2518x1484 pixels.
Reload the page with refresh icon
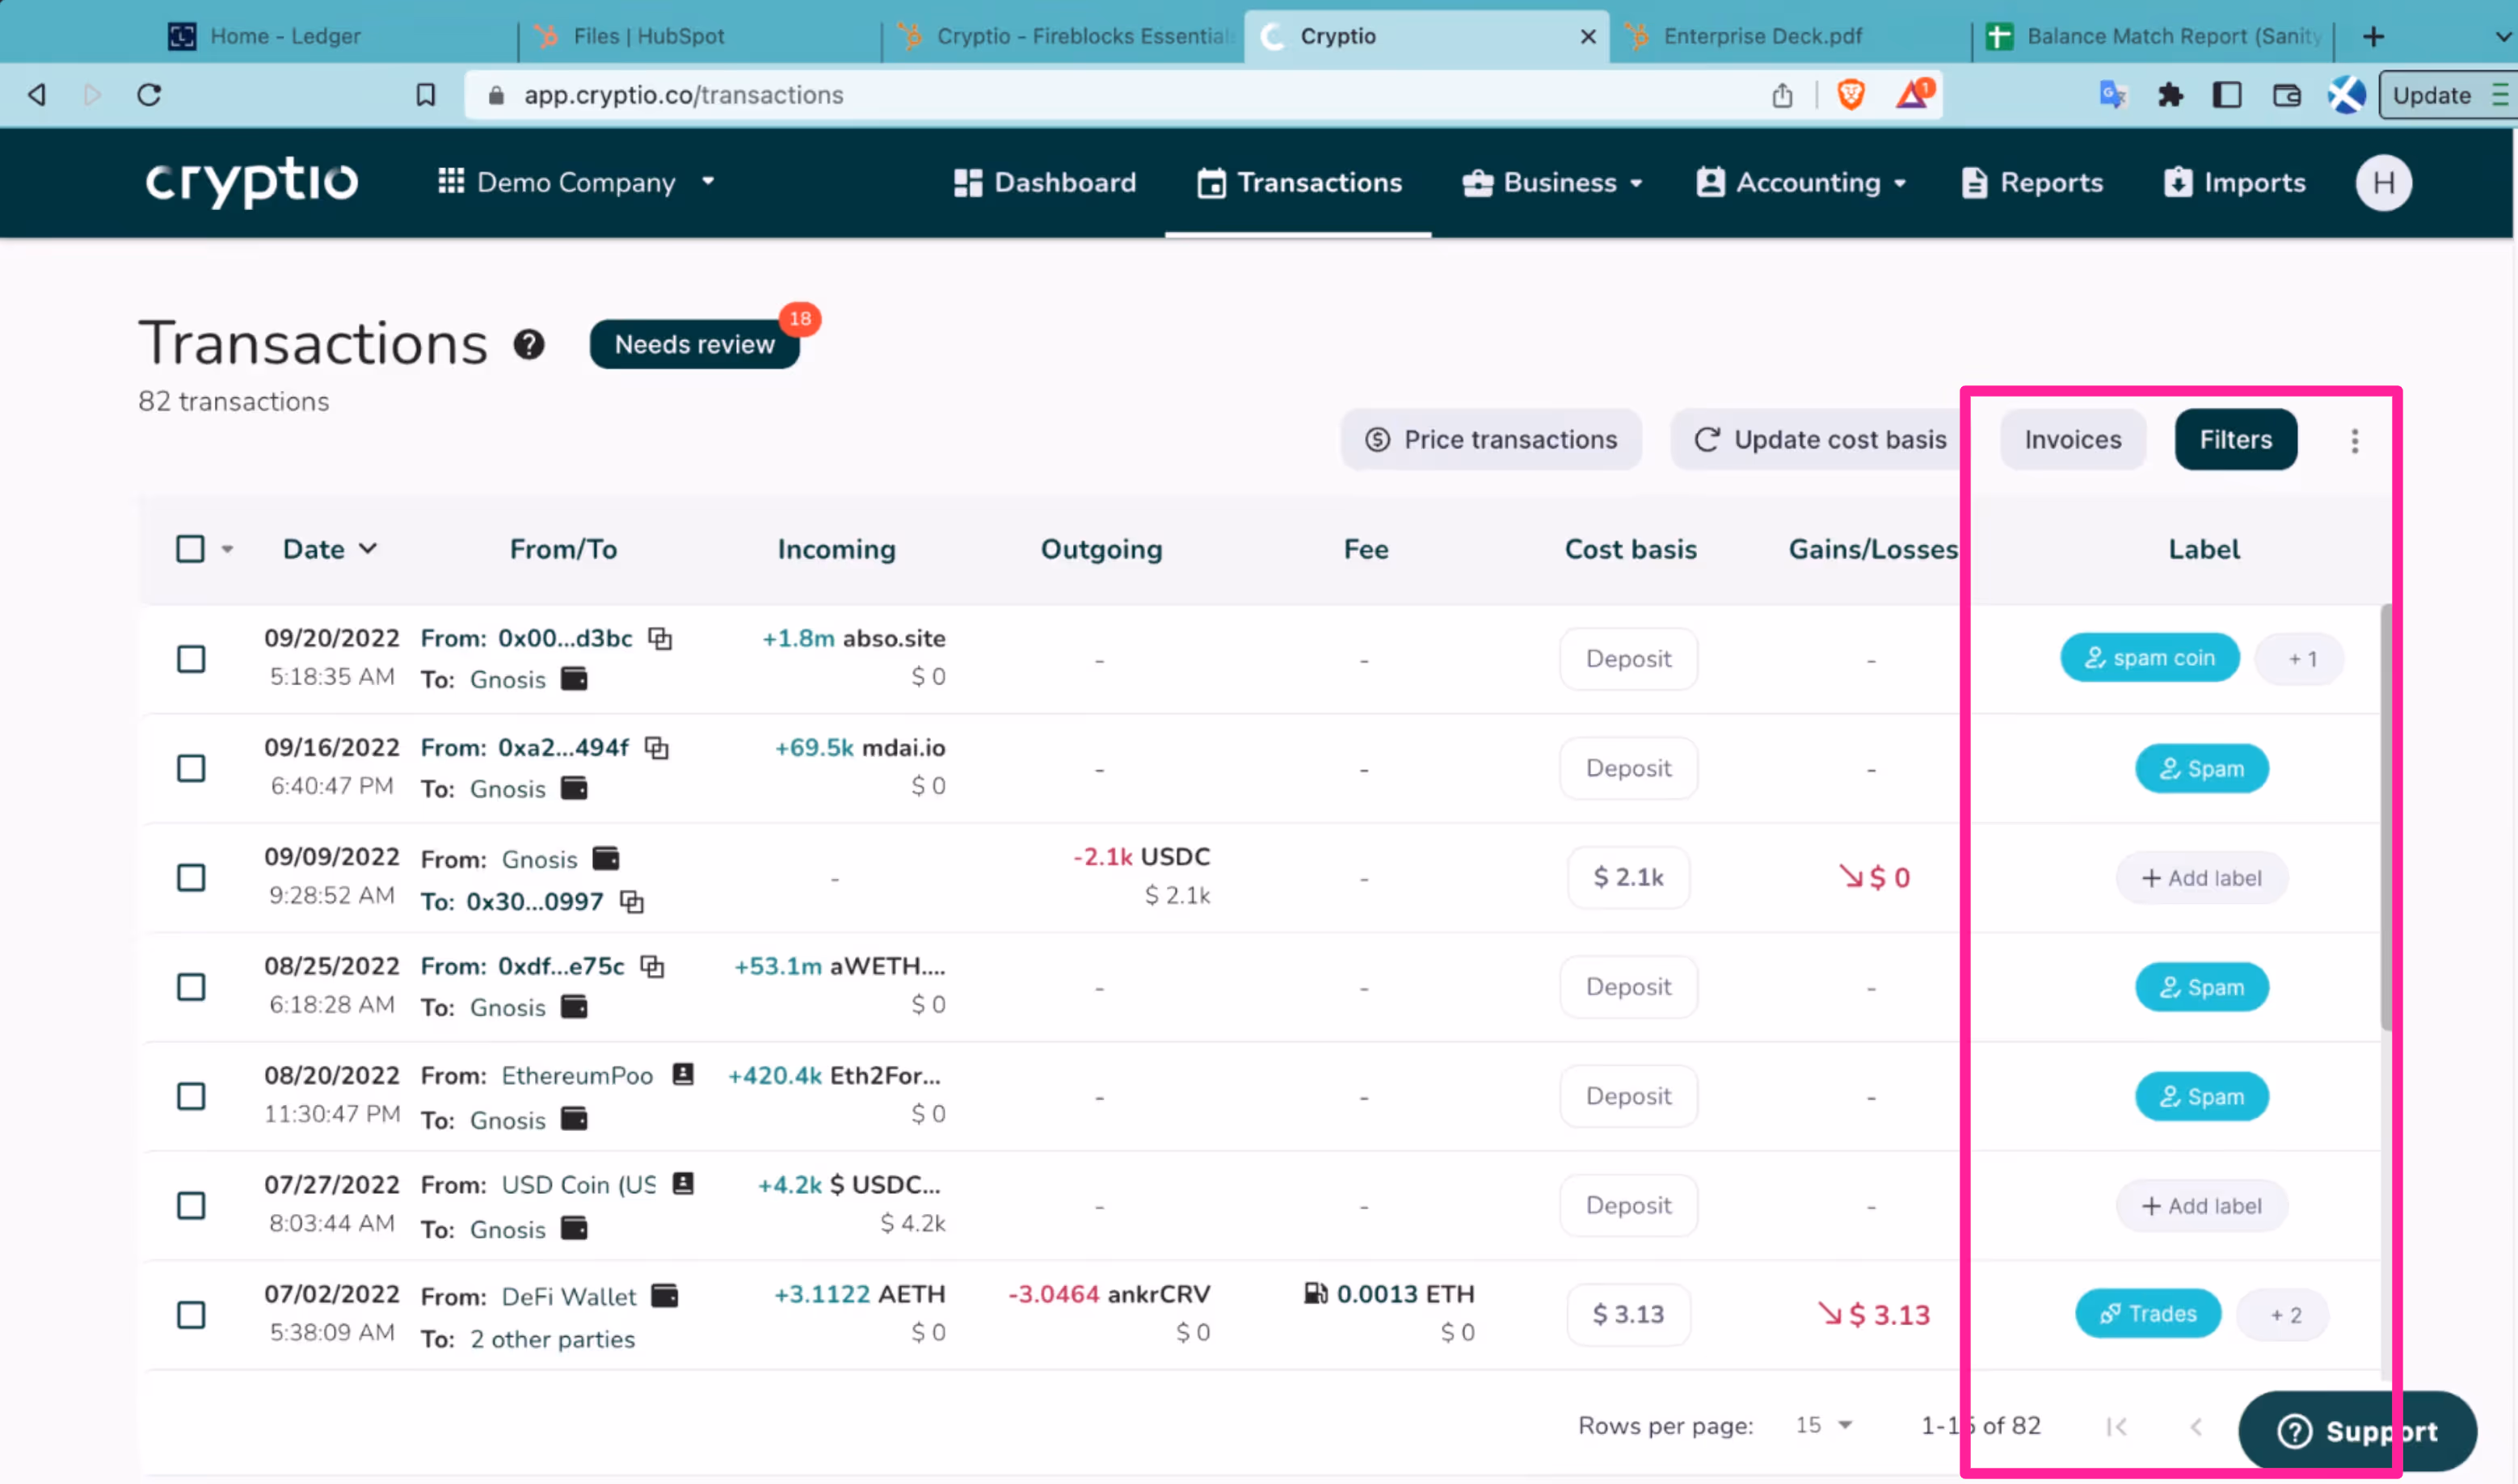(x=149, y=95)
